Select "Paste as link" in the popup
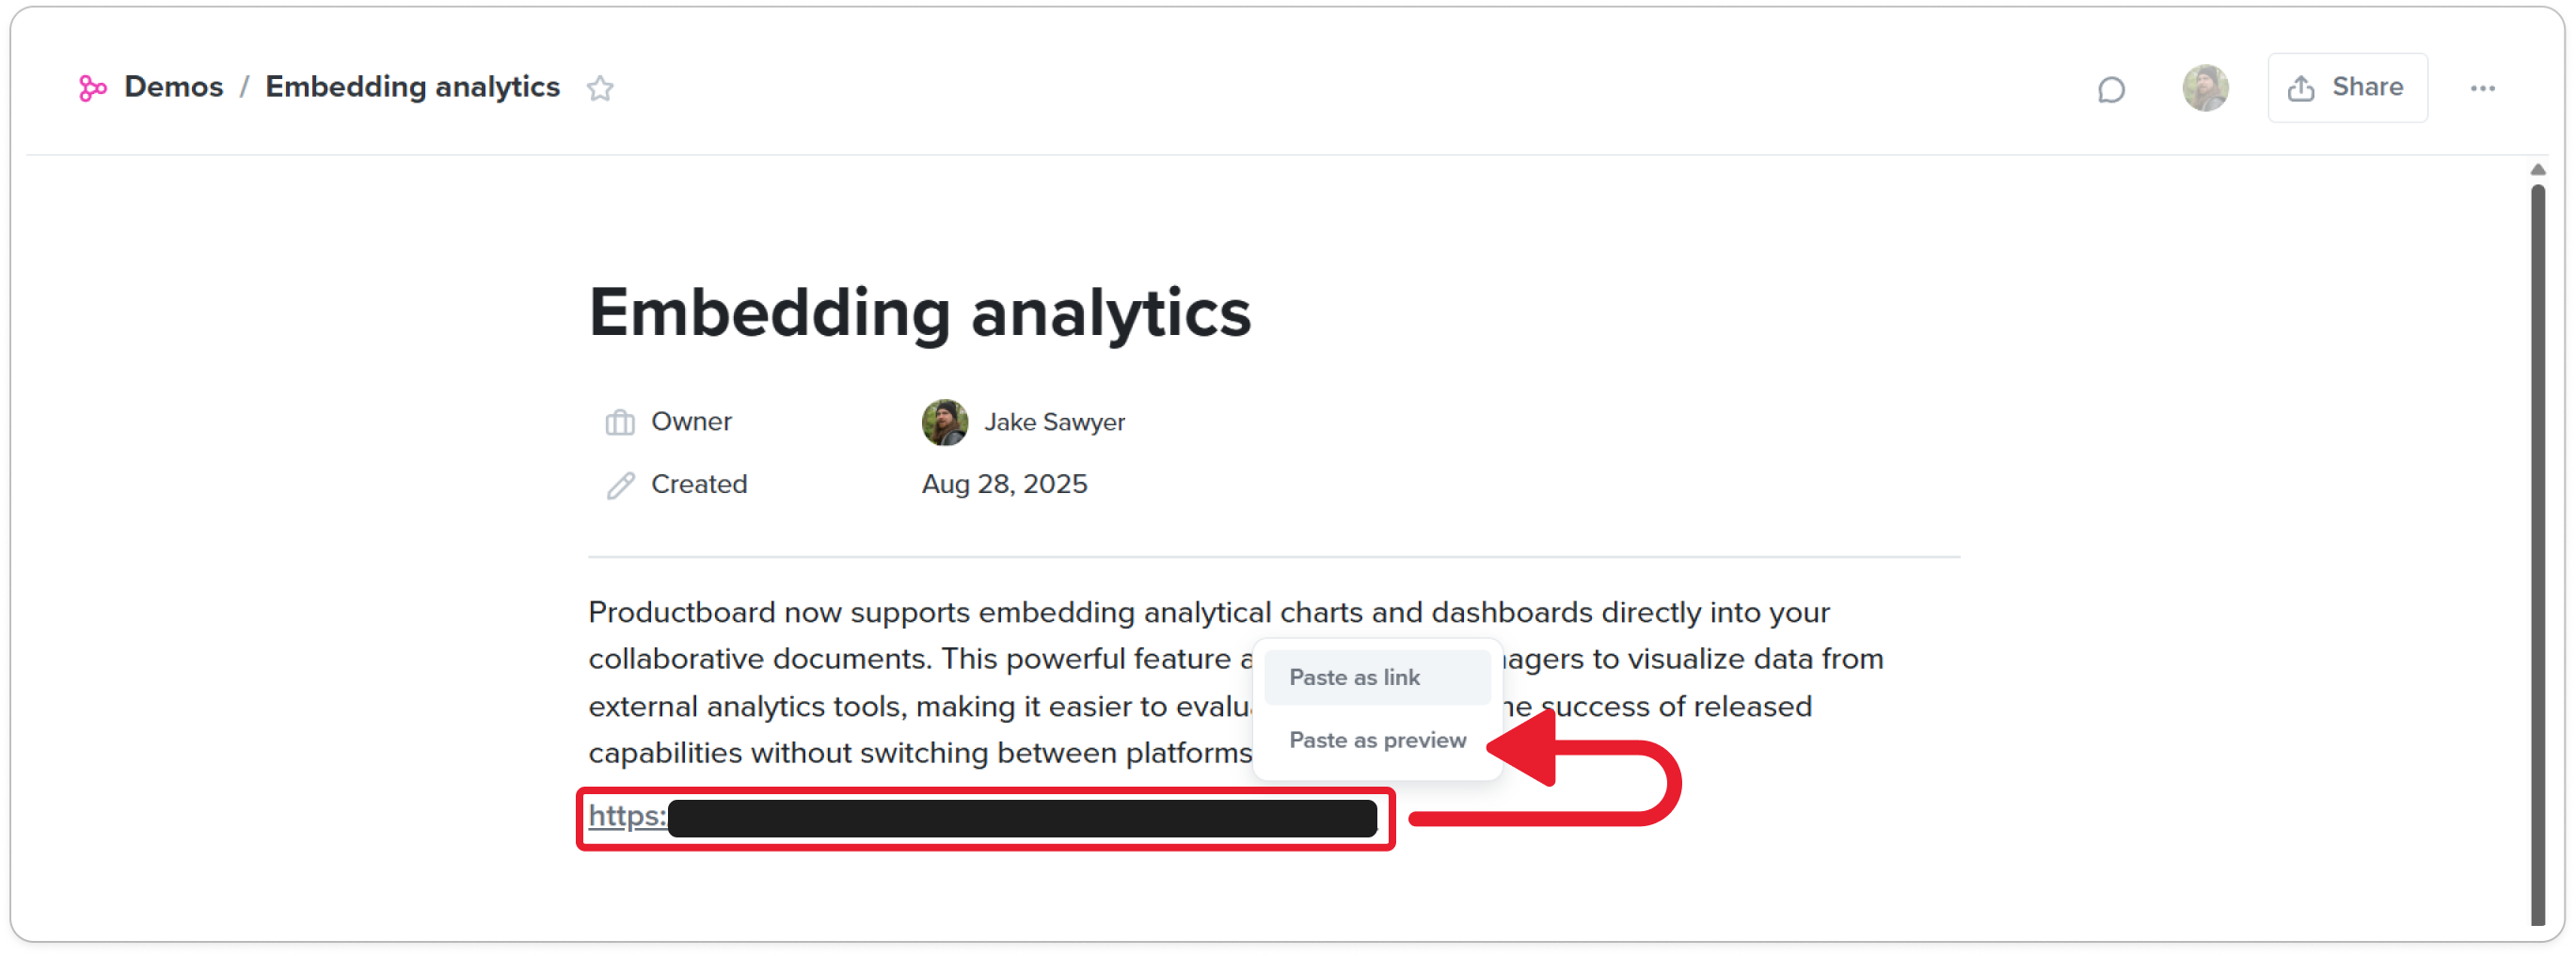The height and width of the screenshot is (956, 2576). (x=1355, y=677)
